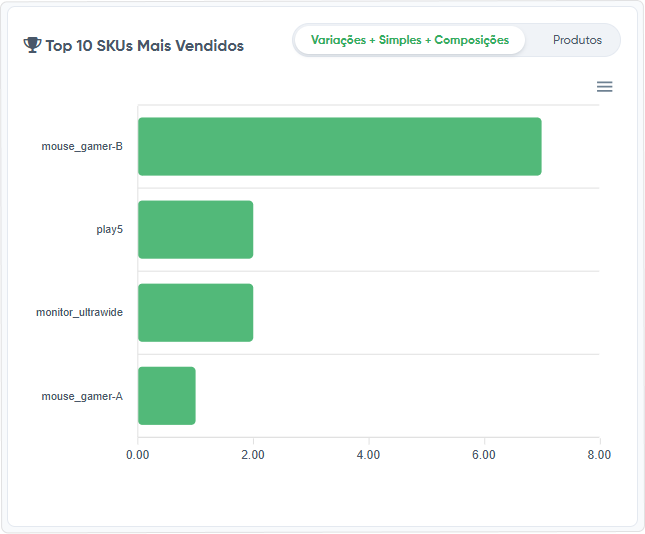Select the Variações + Simples + Composições option
This screenshot has width=645, height=534.
point(409,40)
